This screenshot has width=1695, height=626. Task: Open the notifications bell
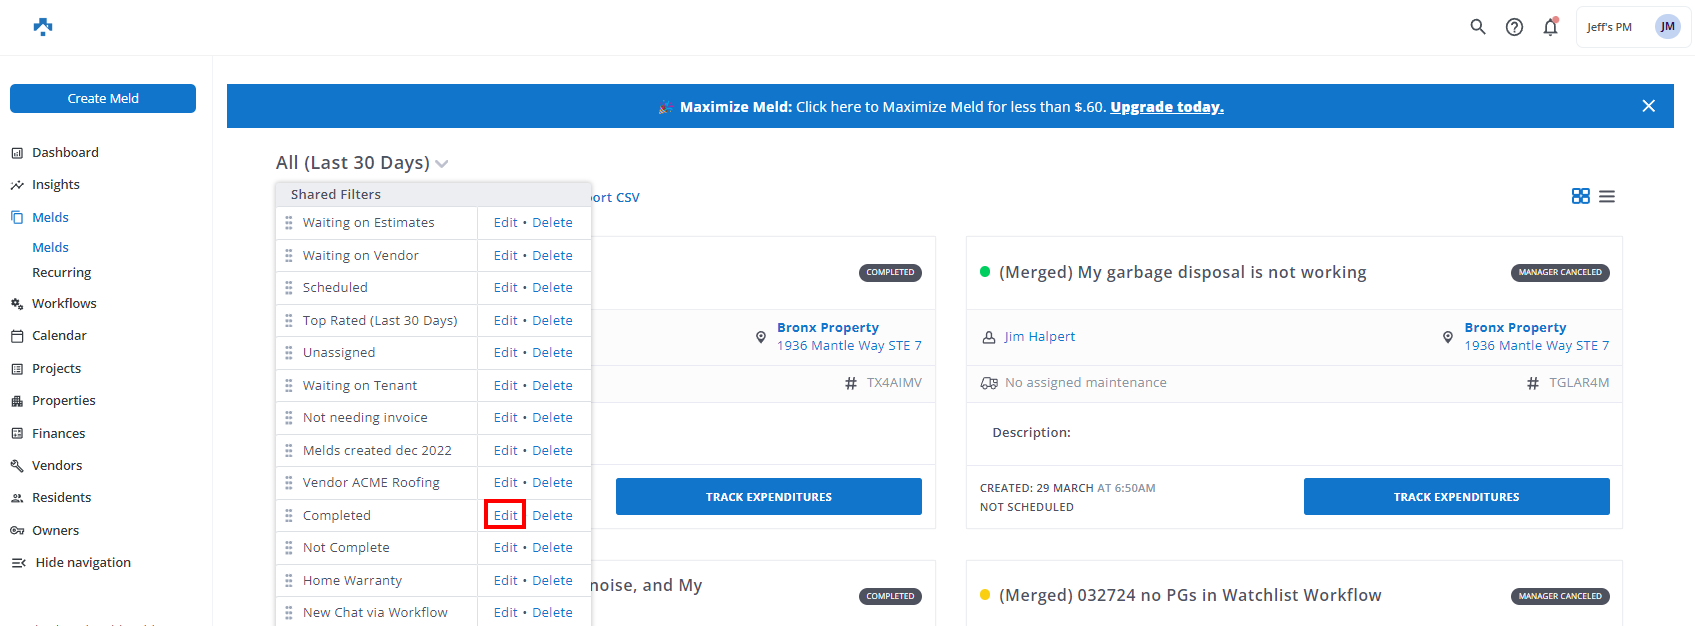tap(1550, 27)
